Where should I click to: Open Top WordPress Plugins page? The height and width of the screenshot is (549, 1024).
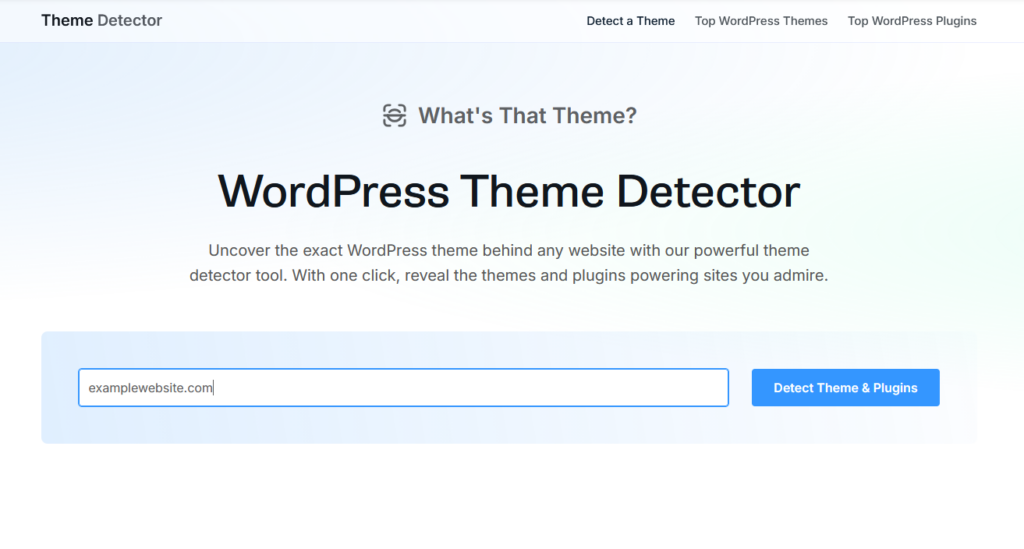tap(912, 21)
